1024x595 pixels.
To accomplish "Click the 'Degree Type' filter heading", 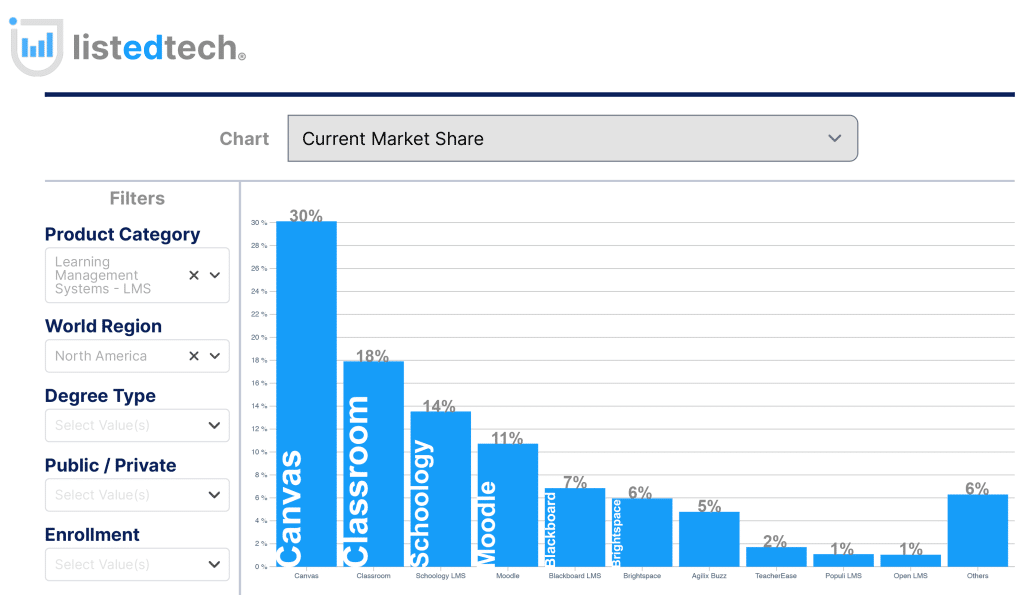I will (100, 396).
